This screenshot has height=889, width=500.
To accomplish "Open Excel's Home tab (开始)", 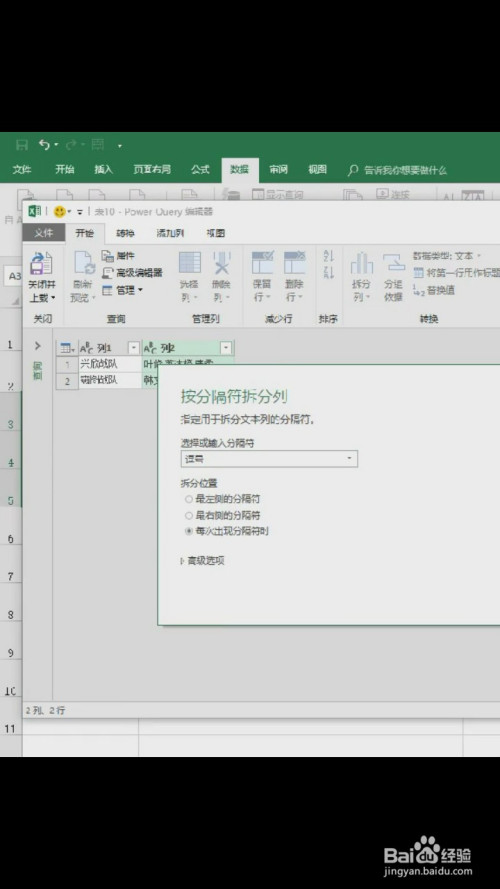I will [x=65, y=170].
